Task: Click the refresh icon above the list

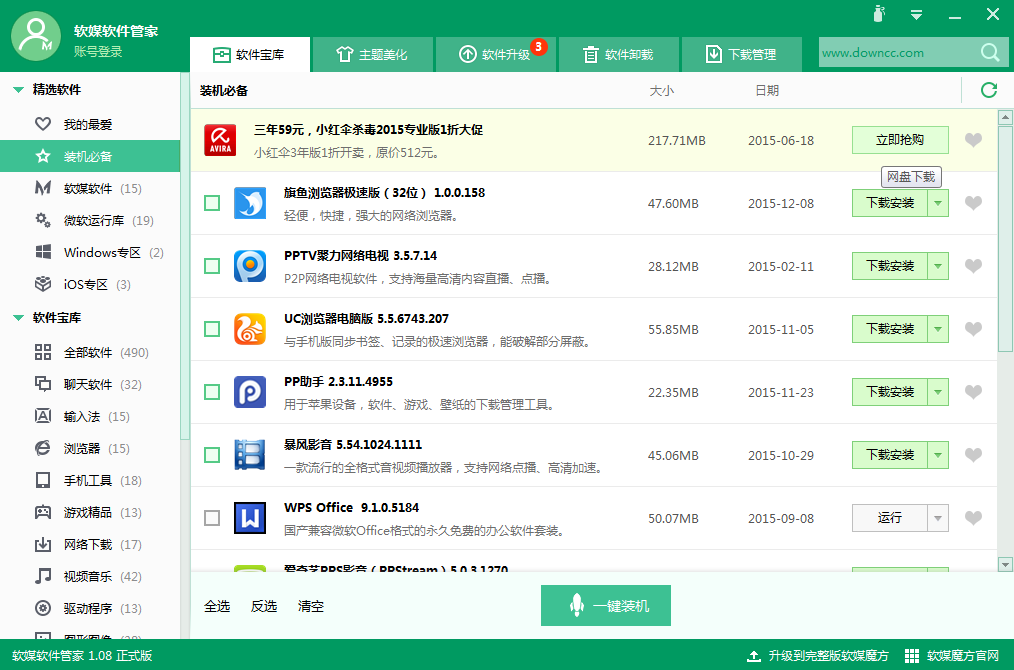Action: click(x=988, y=90)
